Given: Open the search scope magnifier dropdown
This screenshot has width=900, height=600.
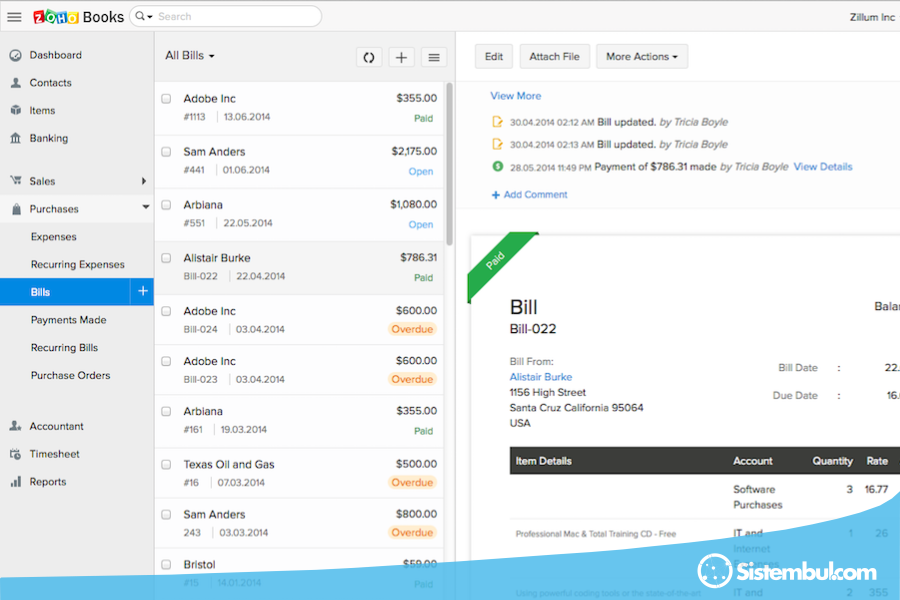Looking at the screenshot, I should click(x=143, y=17).
